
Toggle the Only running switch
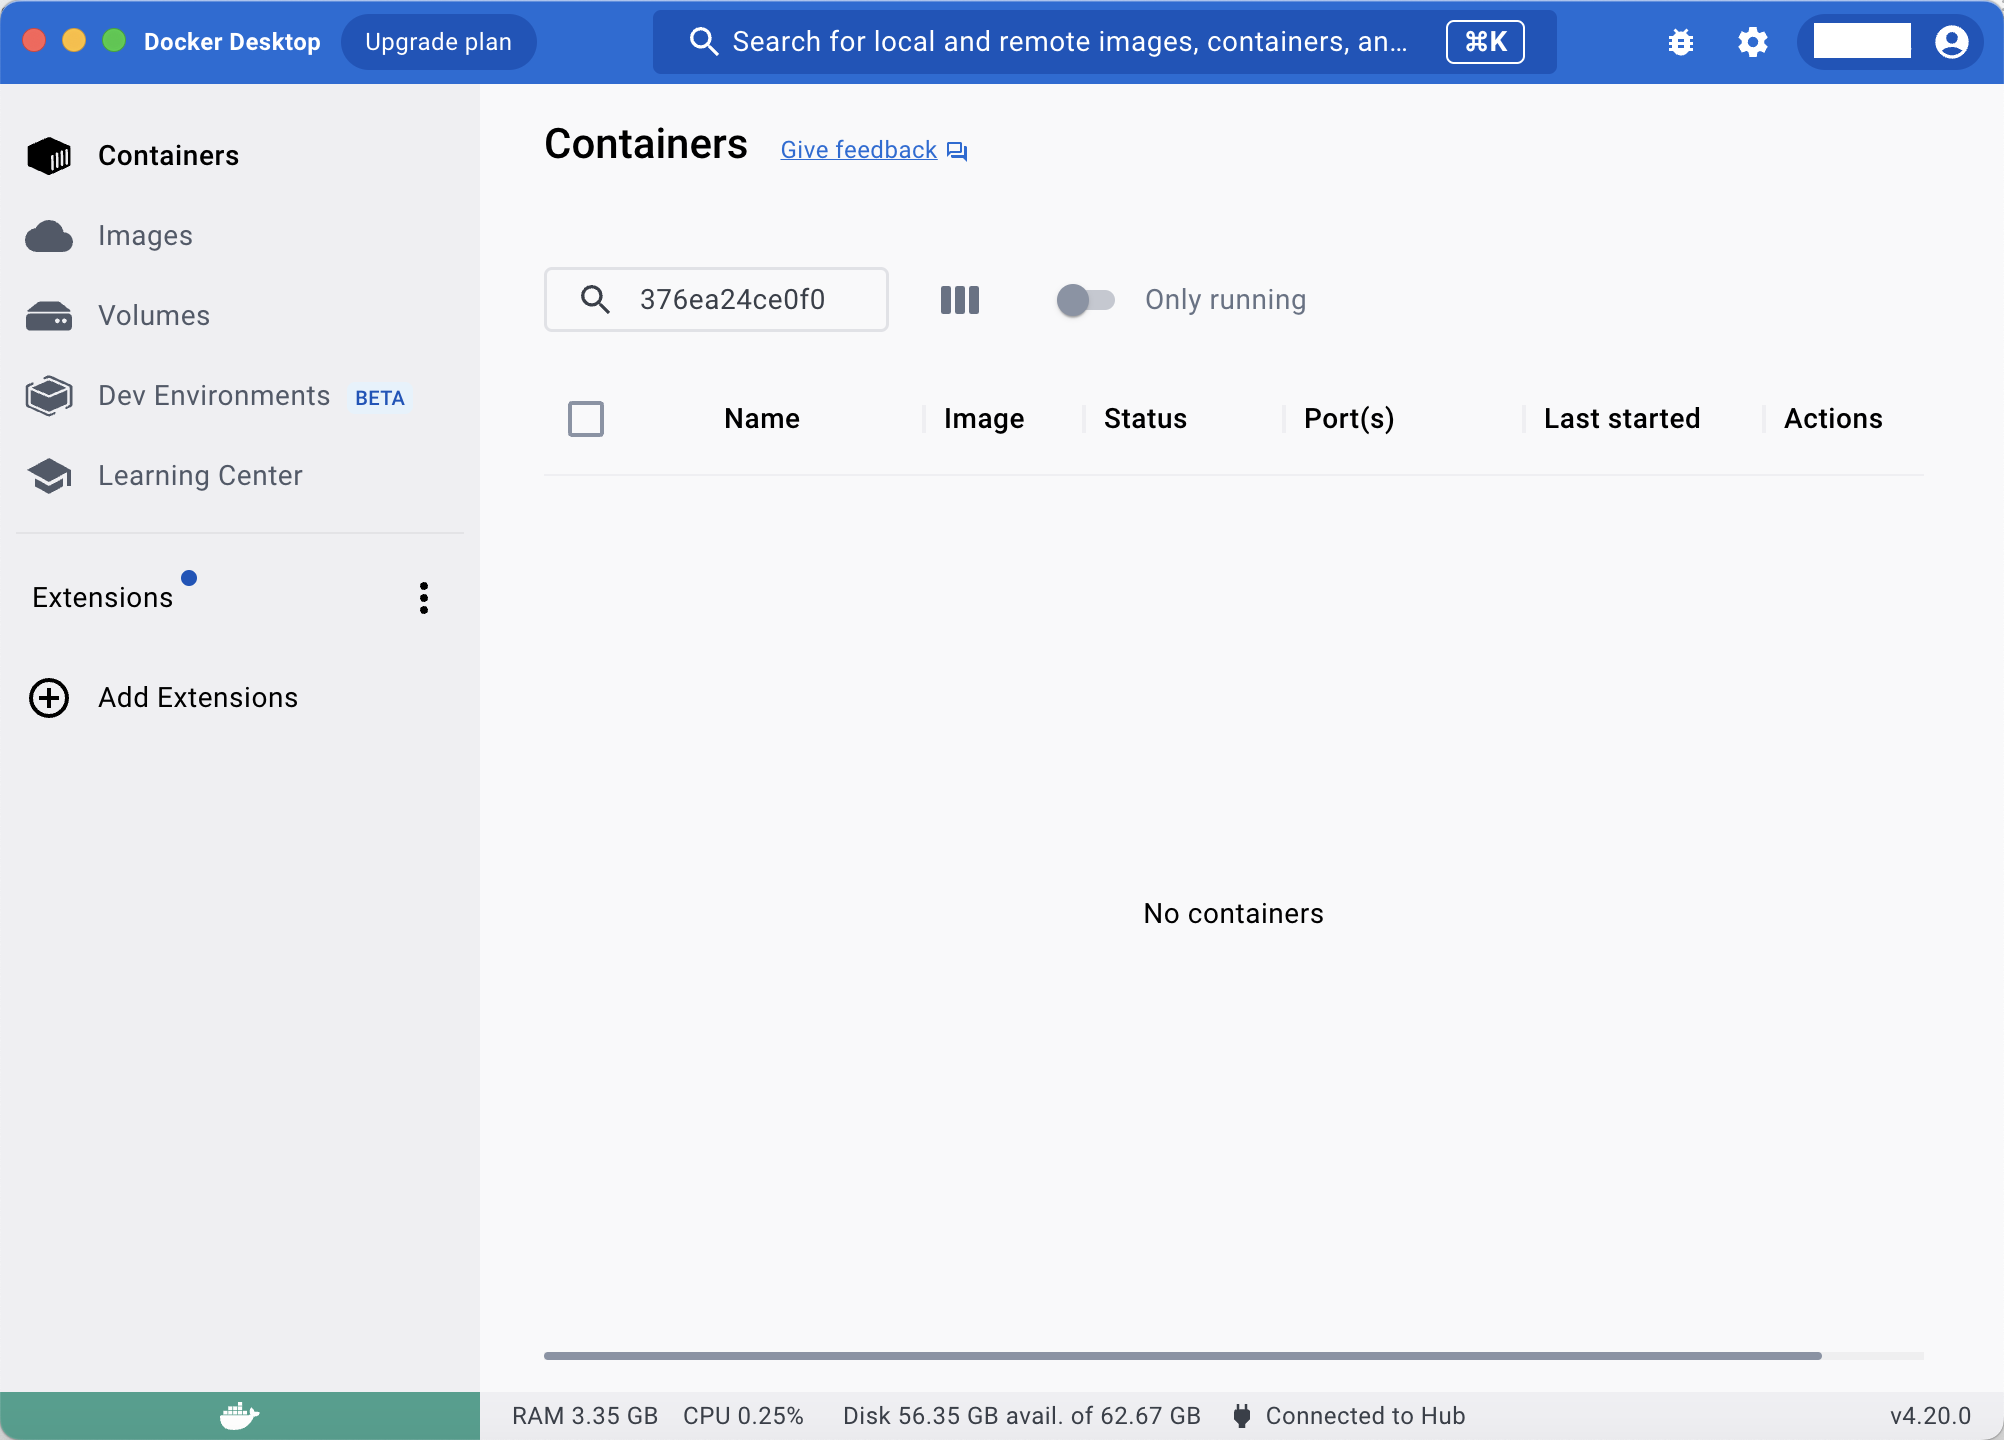click(1085, 300)
